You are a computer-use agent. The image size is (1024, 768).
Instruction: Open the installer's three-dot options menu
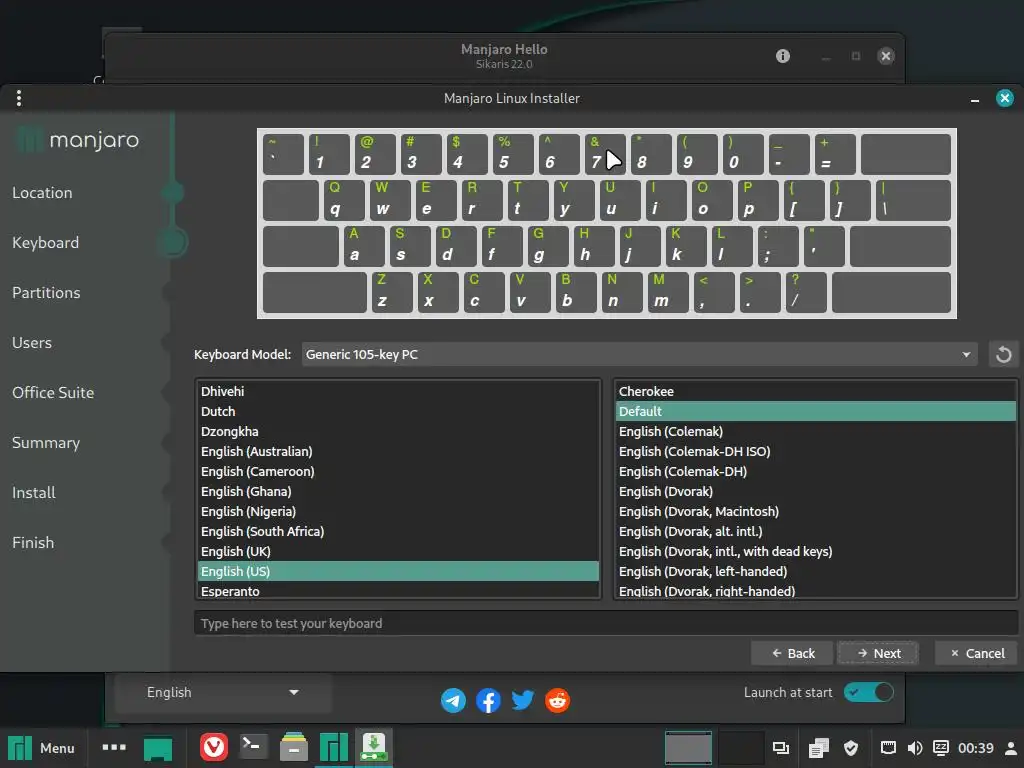point(19,98)
